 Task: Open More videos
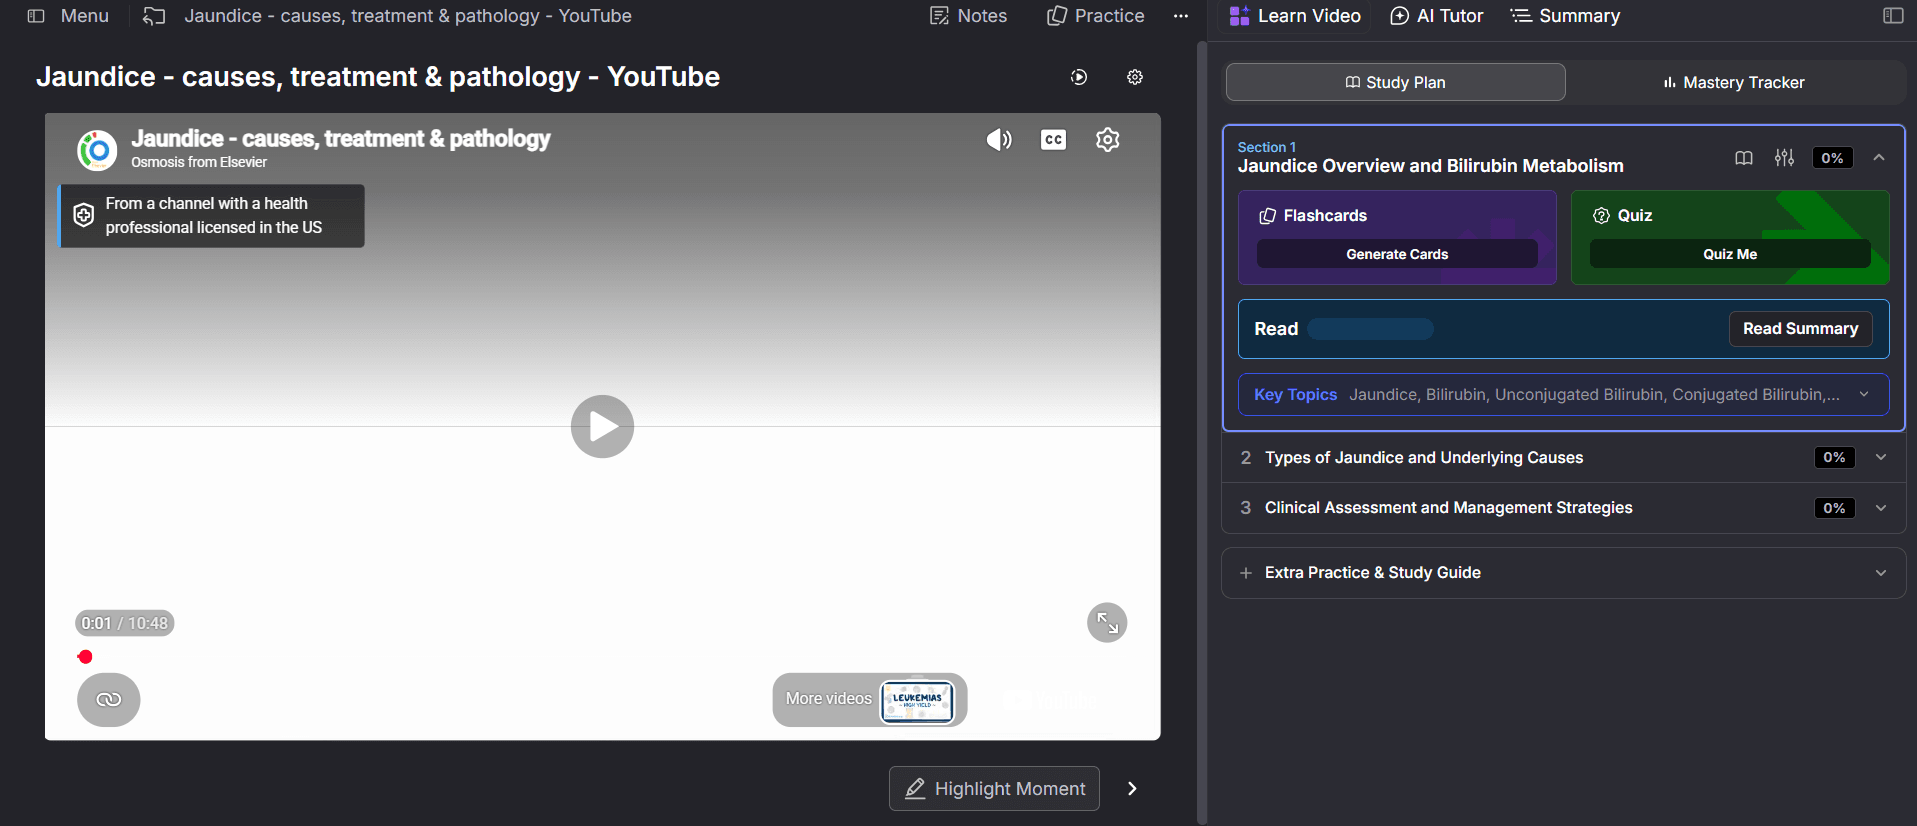coord(829,699)
